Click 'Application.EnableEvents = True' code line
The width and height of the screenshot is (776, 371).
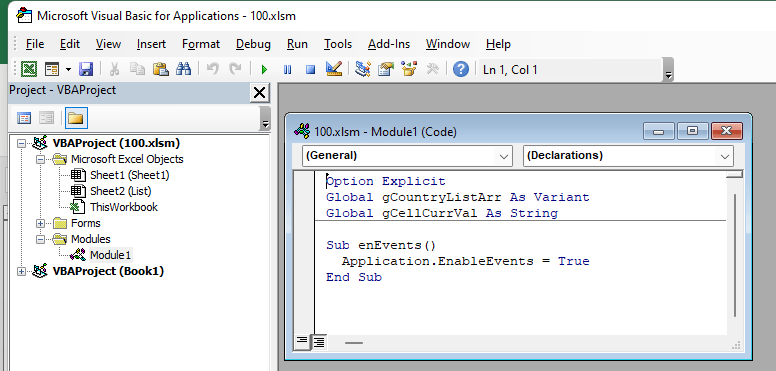tap(465, 261)
